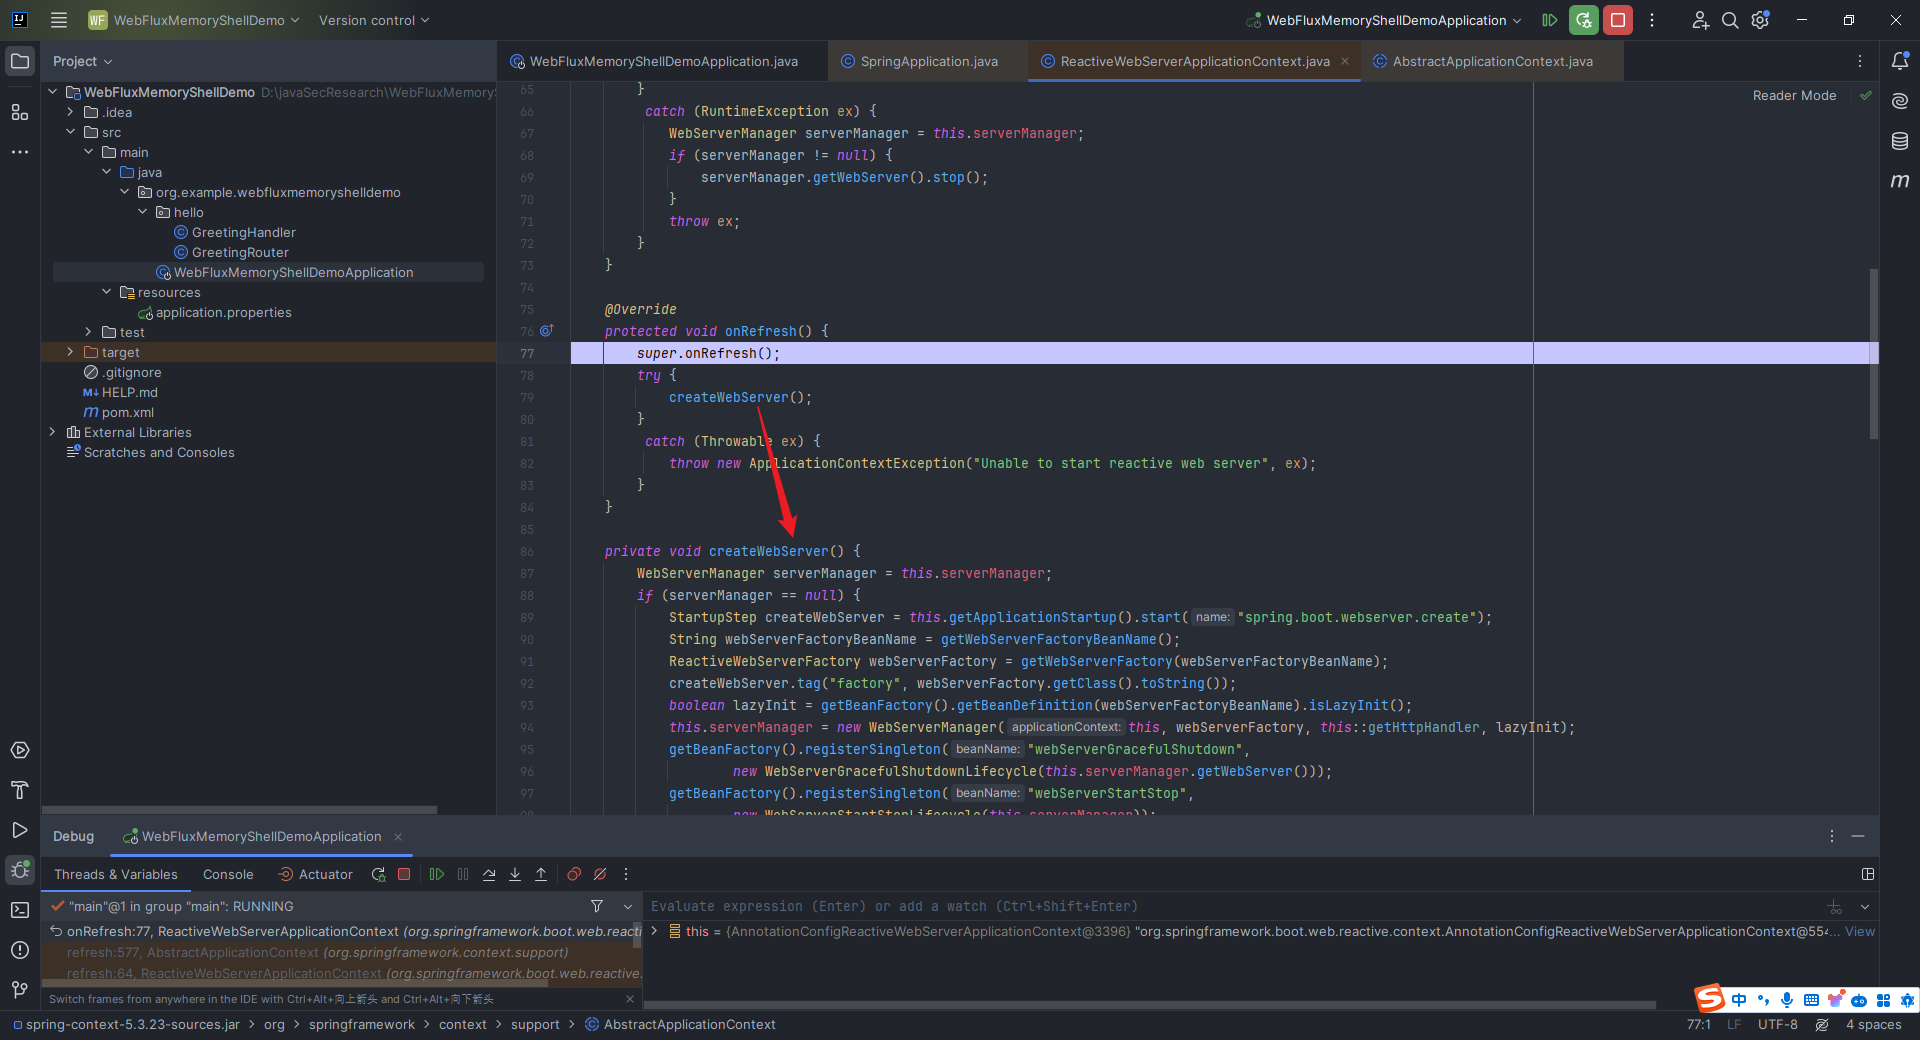
Task: Open View Breakpoints dialog icon
Action: pyautogui.click(x=574, y=874)
